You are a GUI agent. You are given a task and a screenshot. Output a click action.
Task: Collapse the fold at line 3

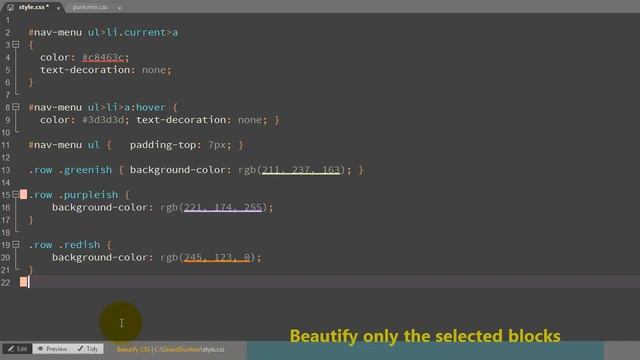(x=16, y=44)
